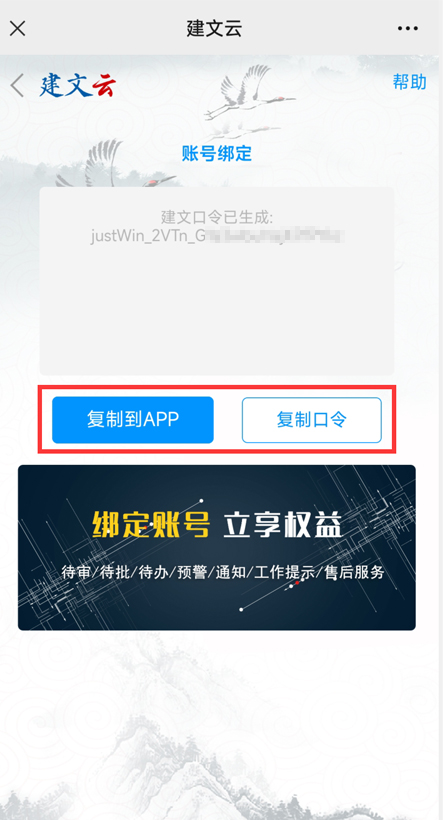Screen dimensions: 443x820
Task: Tap the 建文云 calligraphy logo
Action: (x=77, y=86)
